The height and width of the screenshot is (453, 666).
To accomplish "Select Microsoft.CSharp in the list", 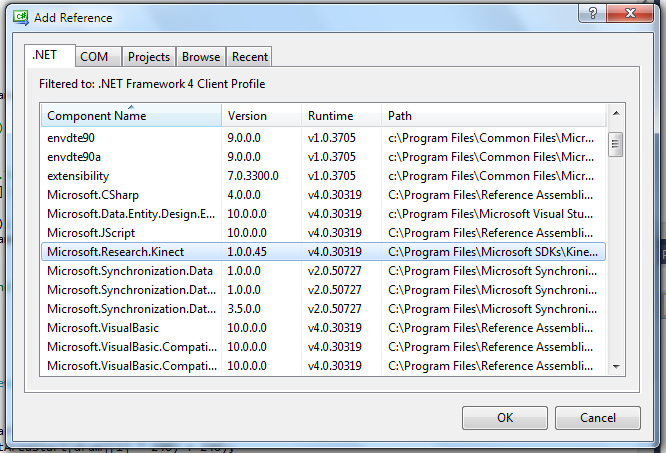I will [x=323, y=195].
